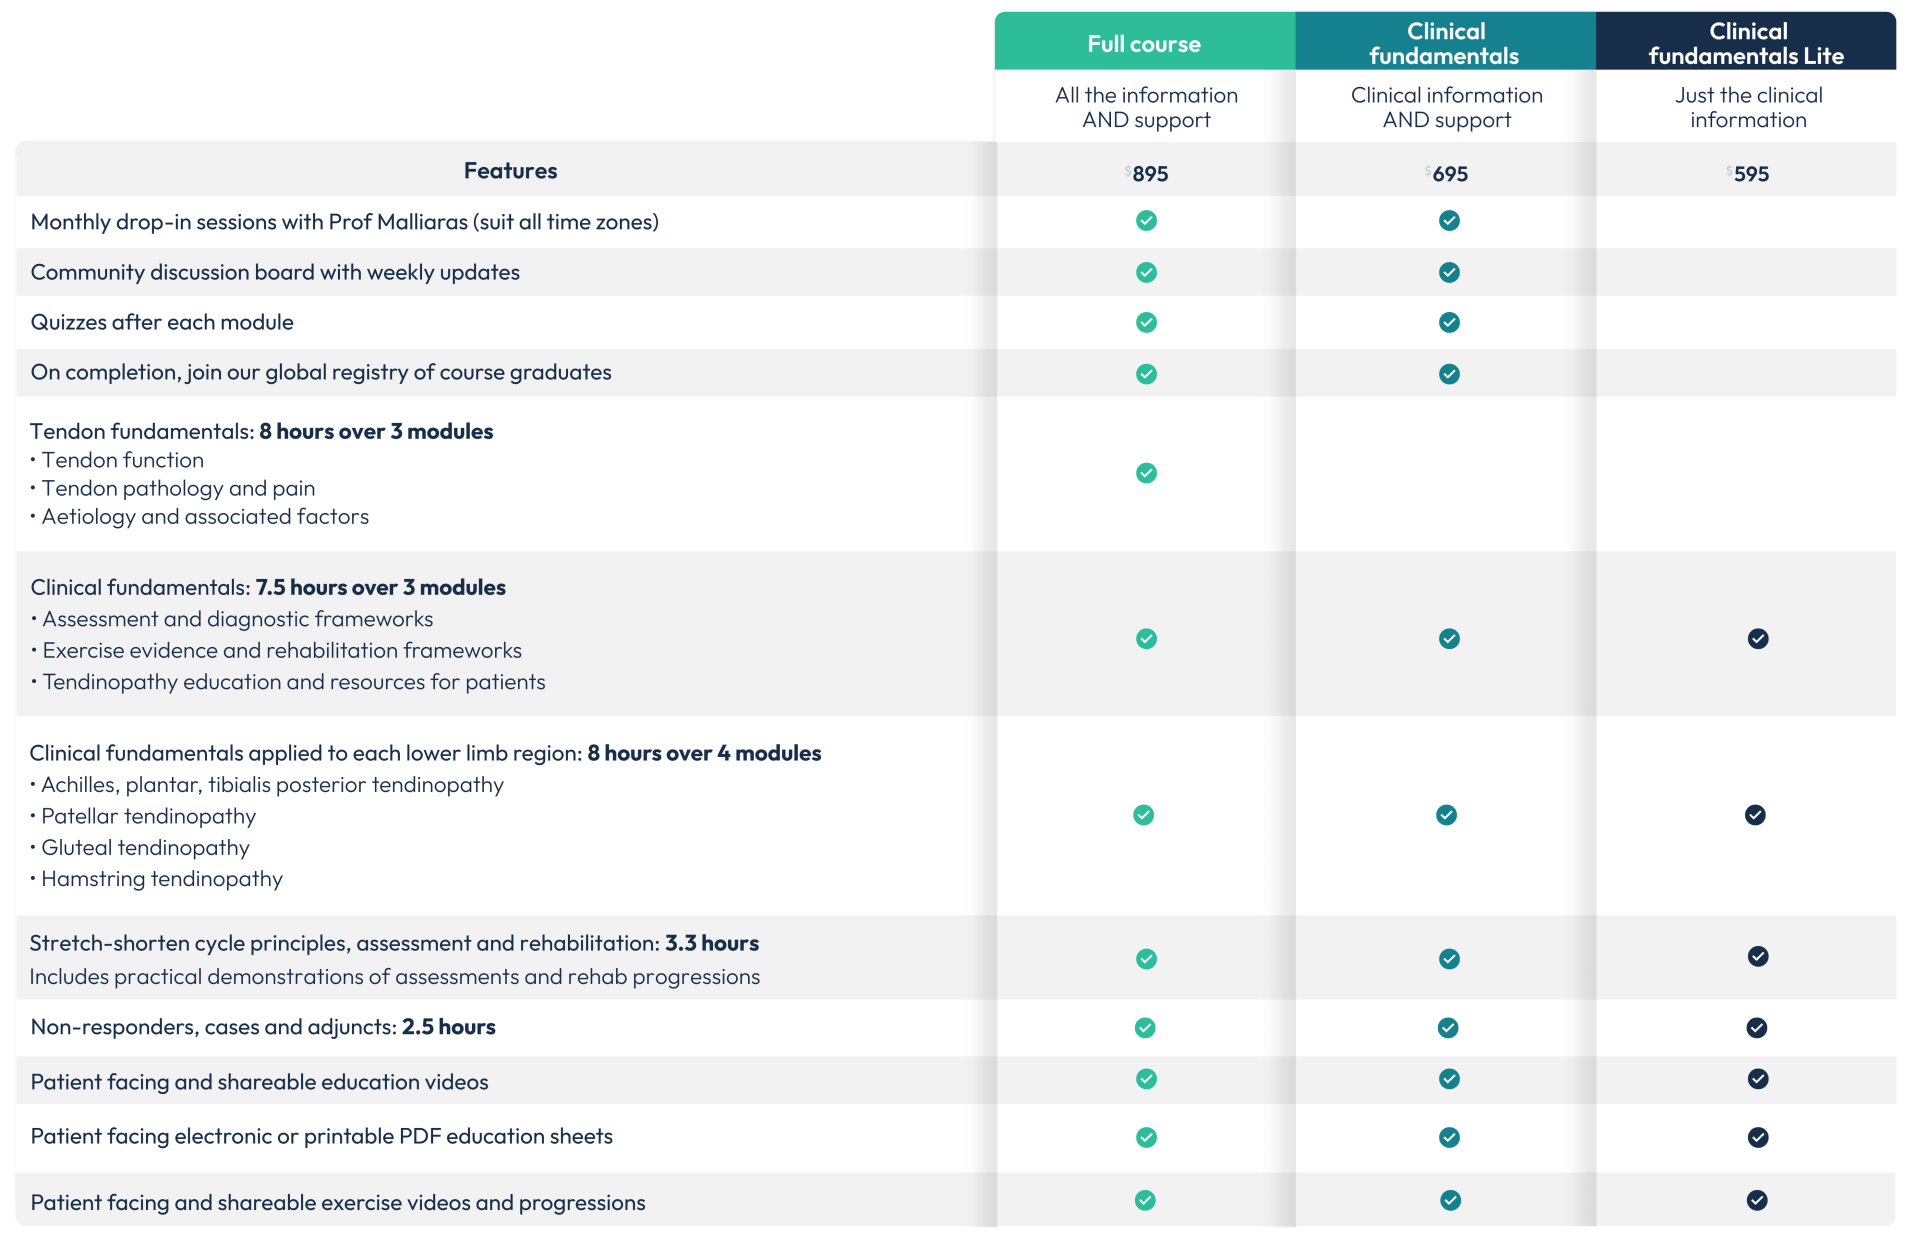Click the 695 price for Clinical fundamentals
Viewport: 1920px width, 1235px height.
coord(1449,174)
